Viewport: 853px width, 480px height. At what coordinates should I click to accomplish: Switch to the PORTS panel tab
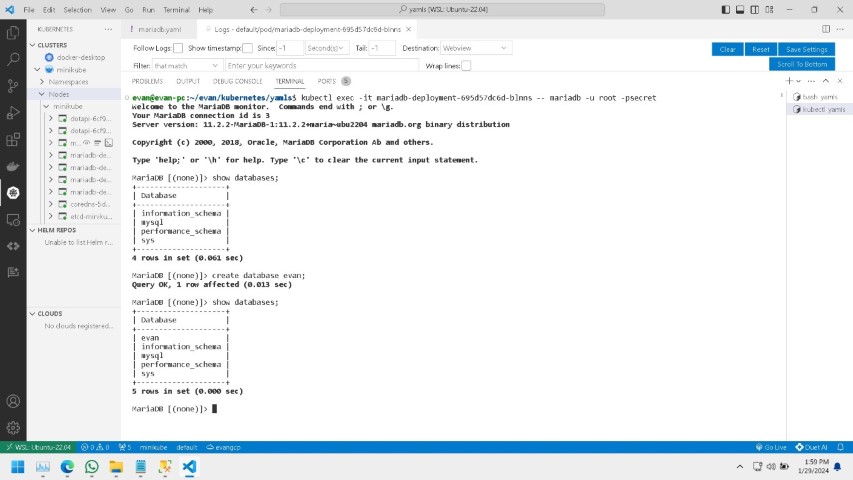334,81
